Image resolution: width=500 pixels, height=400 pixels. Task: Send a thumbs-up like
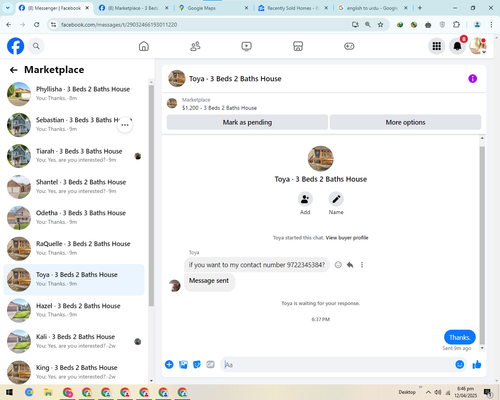[477, 364]
